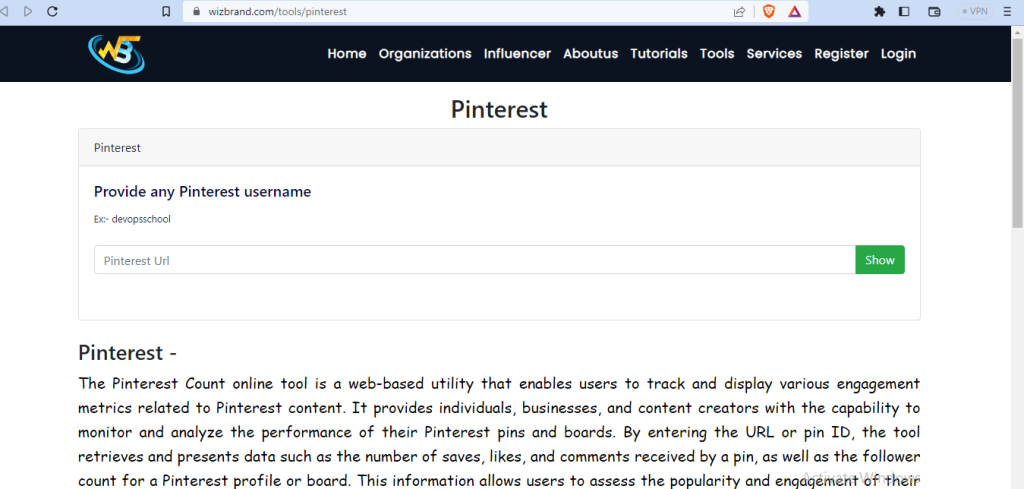Open Tools menu item
Image resolution: width=1024 pixels, height=489 pixels.
(717, 54)
